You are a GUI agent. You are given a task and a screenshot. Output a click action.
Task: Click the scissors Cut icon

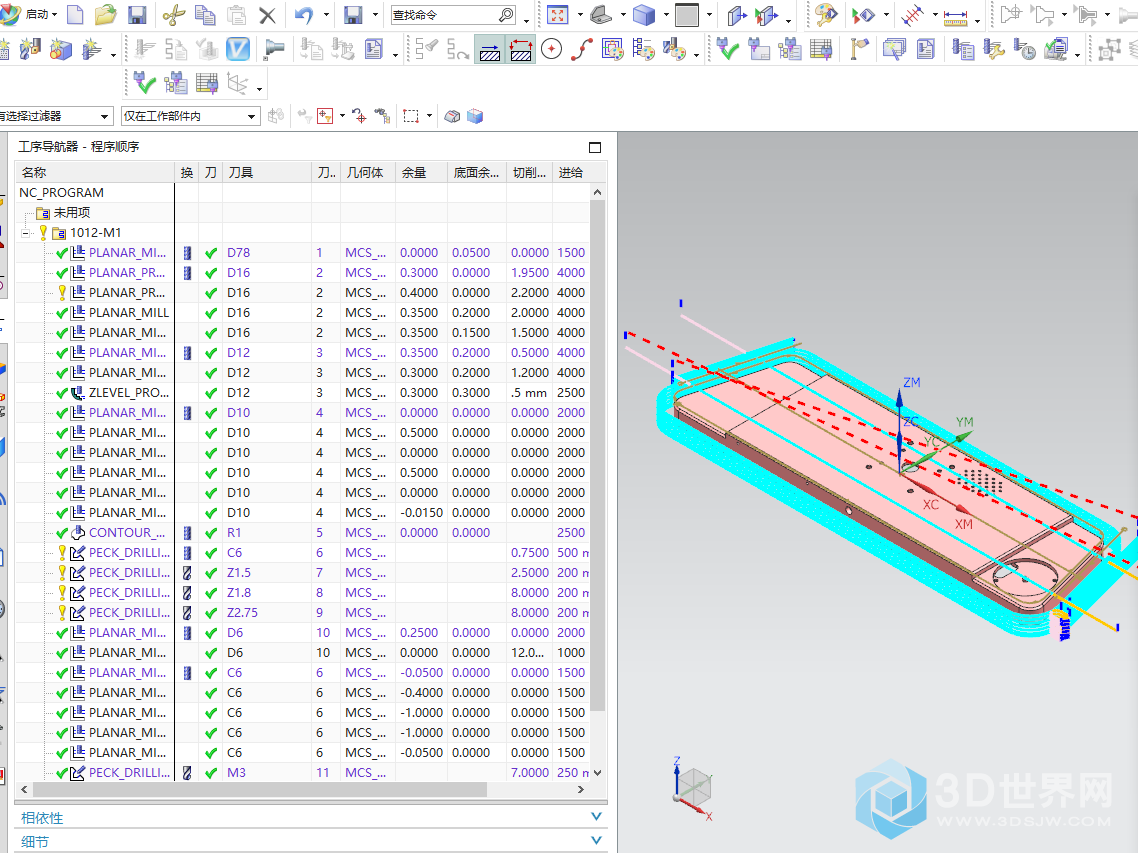pyautogui.click(x=173, y=15)
